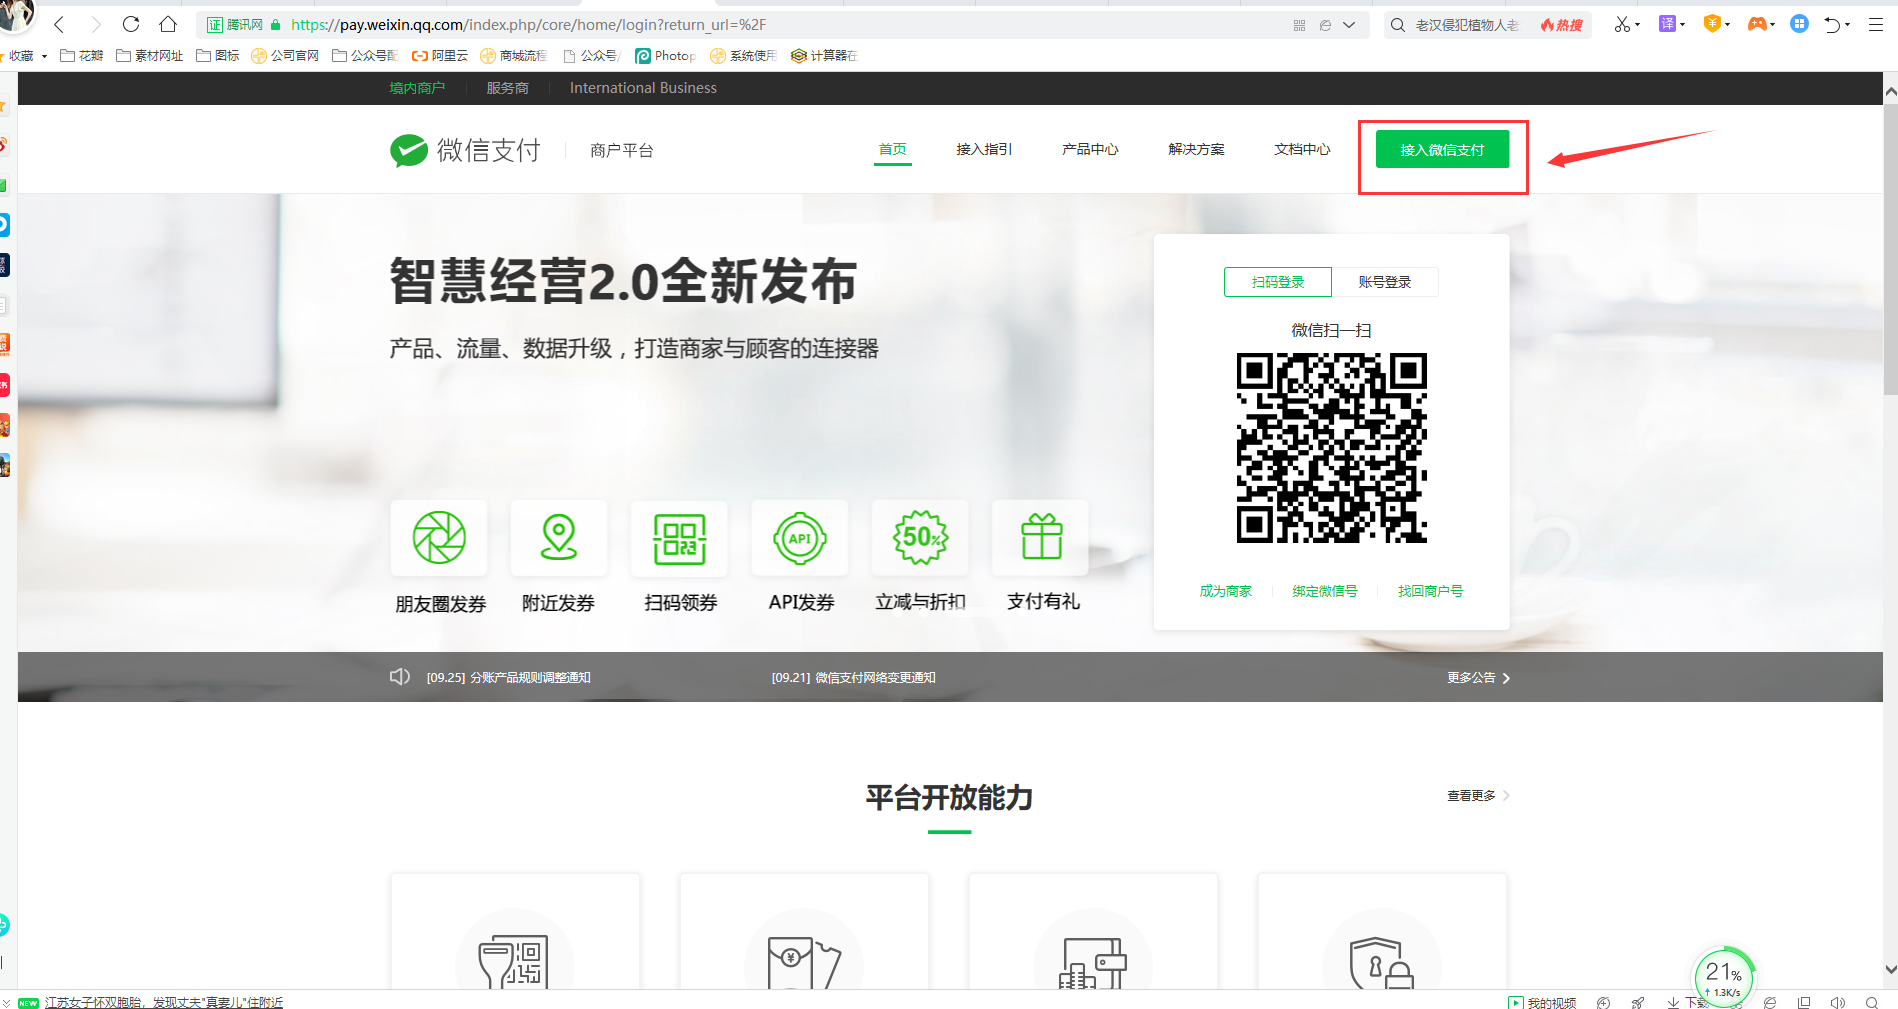Click the announcement speaker icon
Viewport: 1898px width, 1009px height.
(x=400, y=677)
